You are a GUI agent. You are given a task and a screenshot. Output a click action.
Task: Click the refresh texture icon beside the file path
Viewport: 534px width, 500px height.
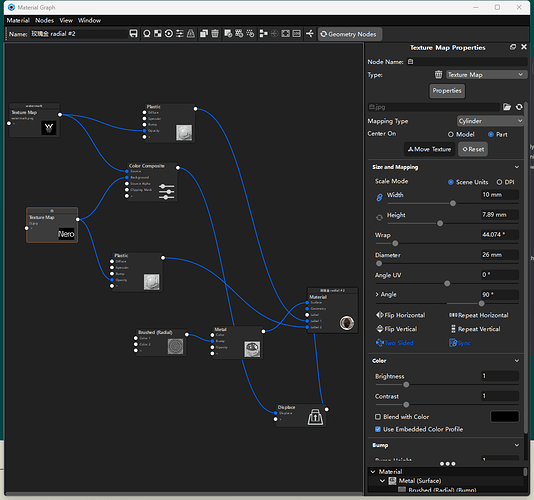point(519,107)
